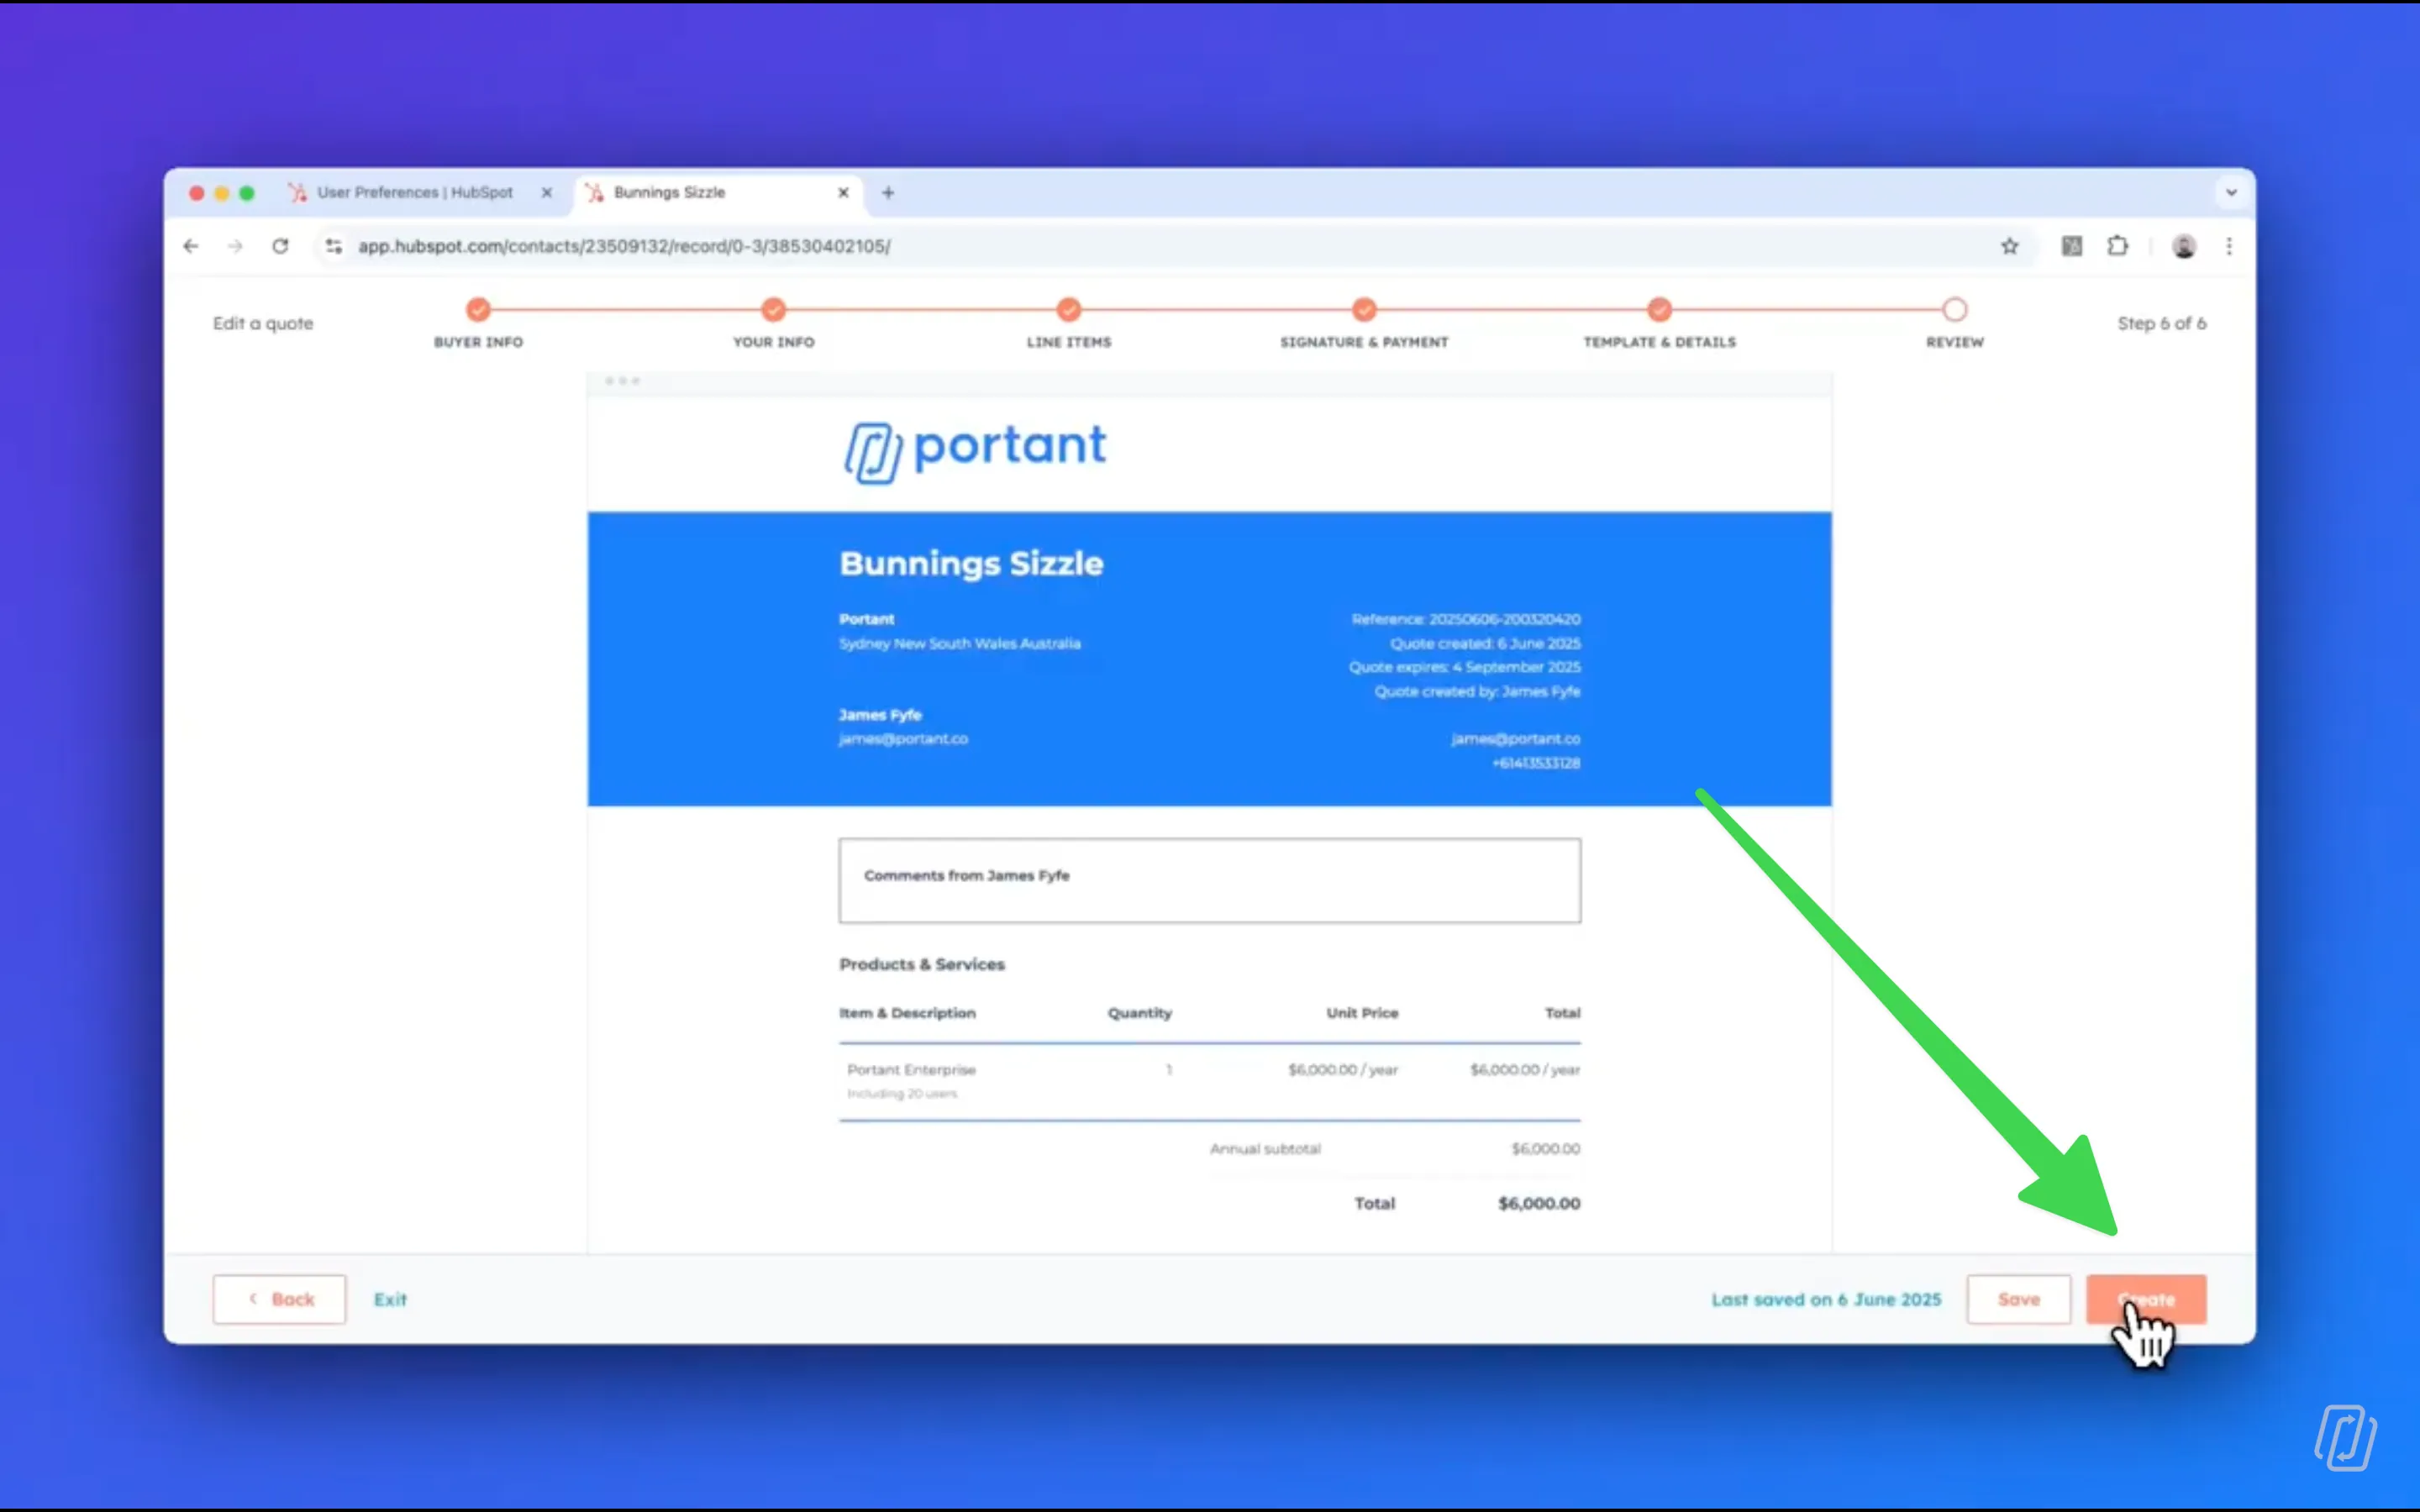Select the Review step circle
Image resolution: width=2420 pixels, height=1512 pixels.
click(x=1955, y=310)
